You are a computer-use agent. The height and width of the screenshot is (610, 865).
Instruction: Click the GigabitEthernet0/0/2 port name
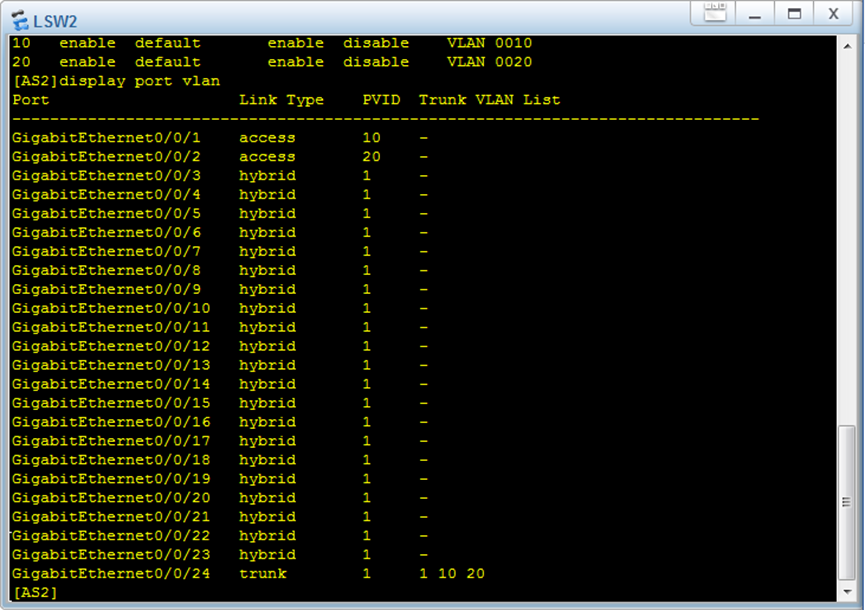pyautogui.click(x=106, y=157)
